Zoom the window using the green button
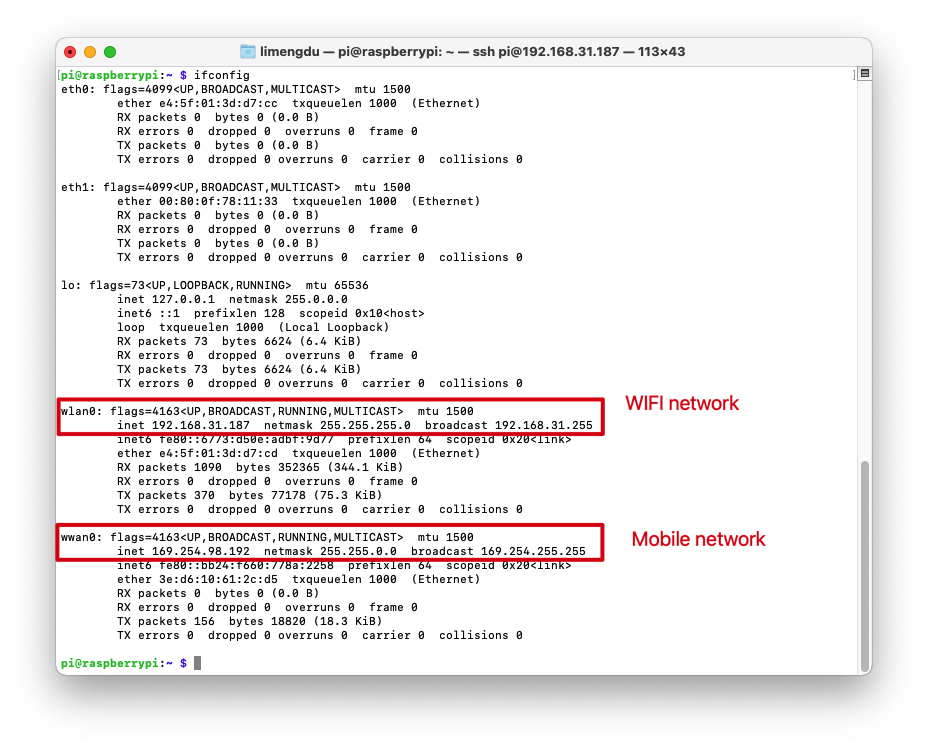 (x=110, y=52)
